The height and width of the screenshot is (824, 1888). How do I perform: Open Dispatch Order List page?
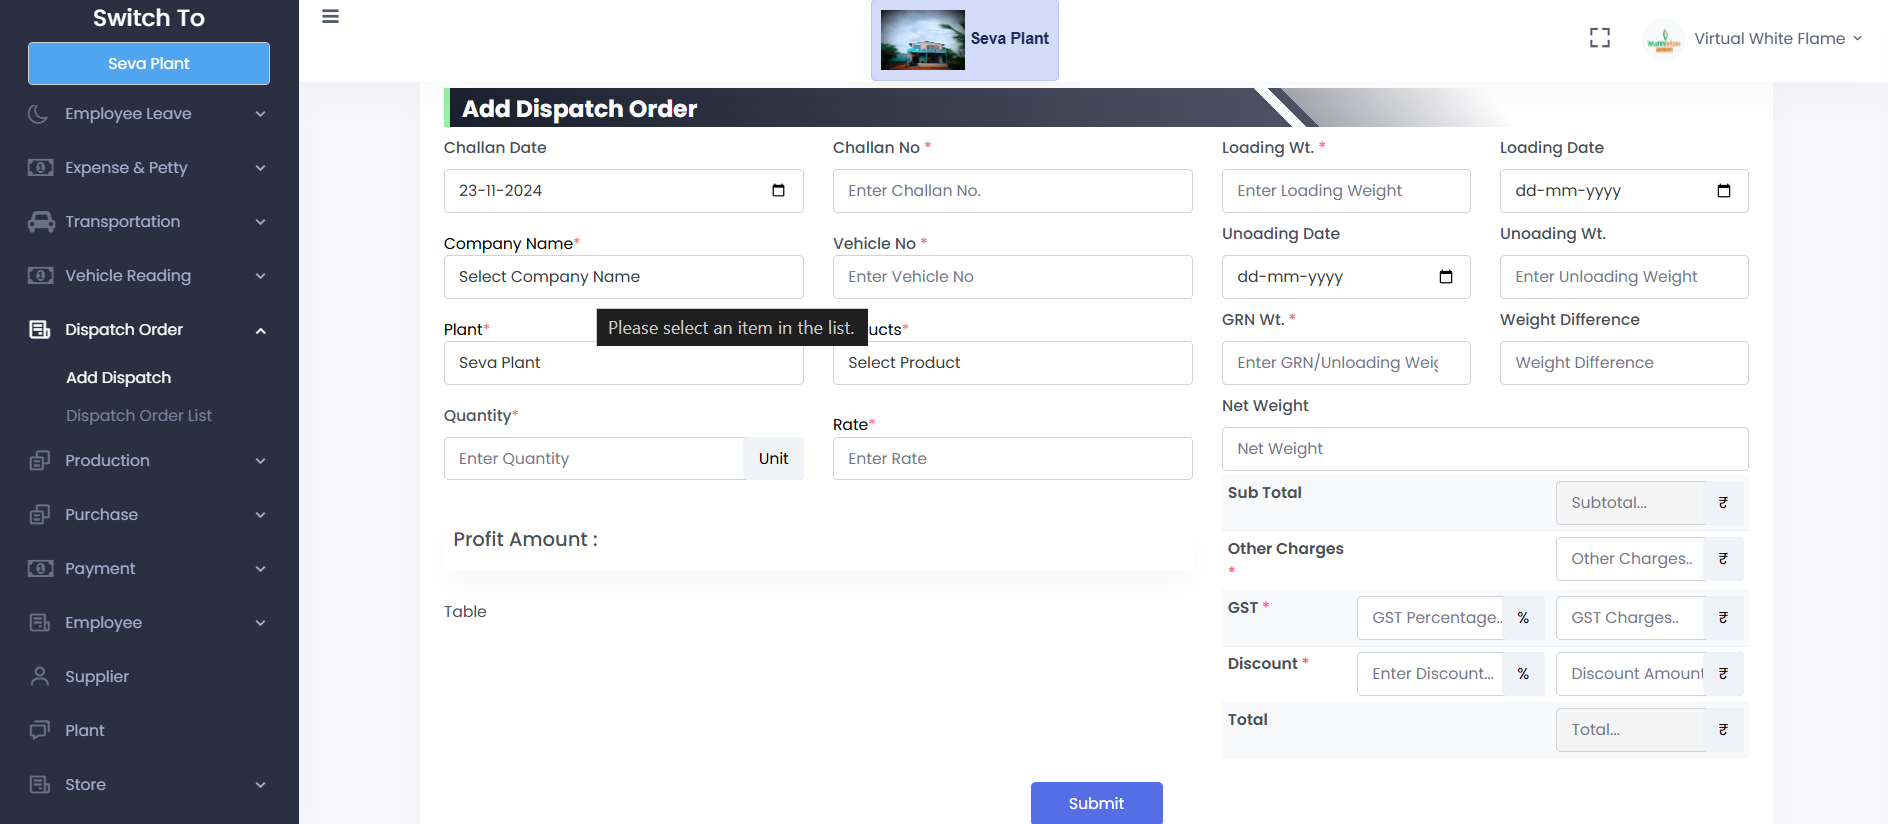(139, 416)
